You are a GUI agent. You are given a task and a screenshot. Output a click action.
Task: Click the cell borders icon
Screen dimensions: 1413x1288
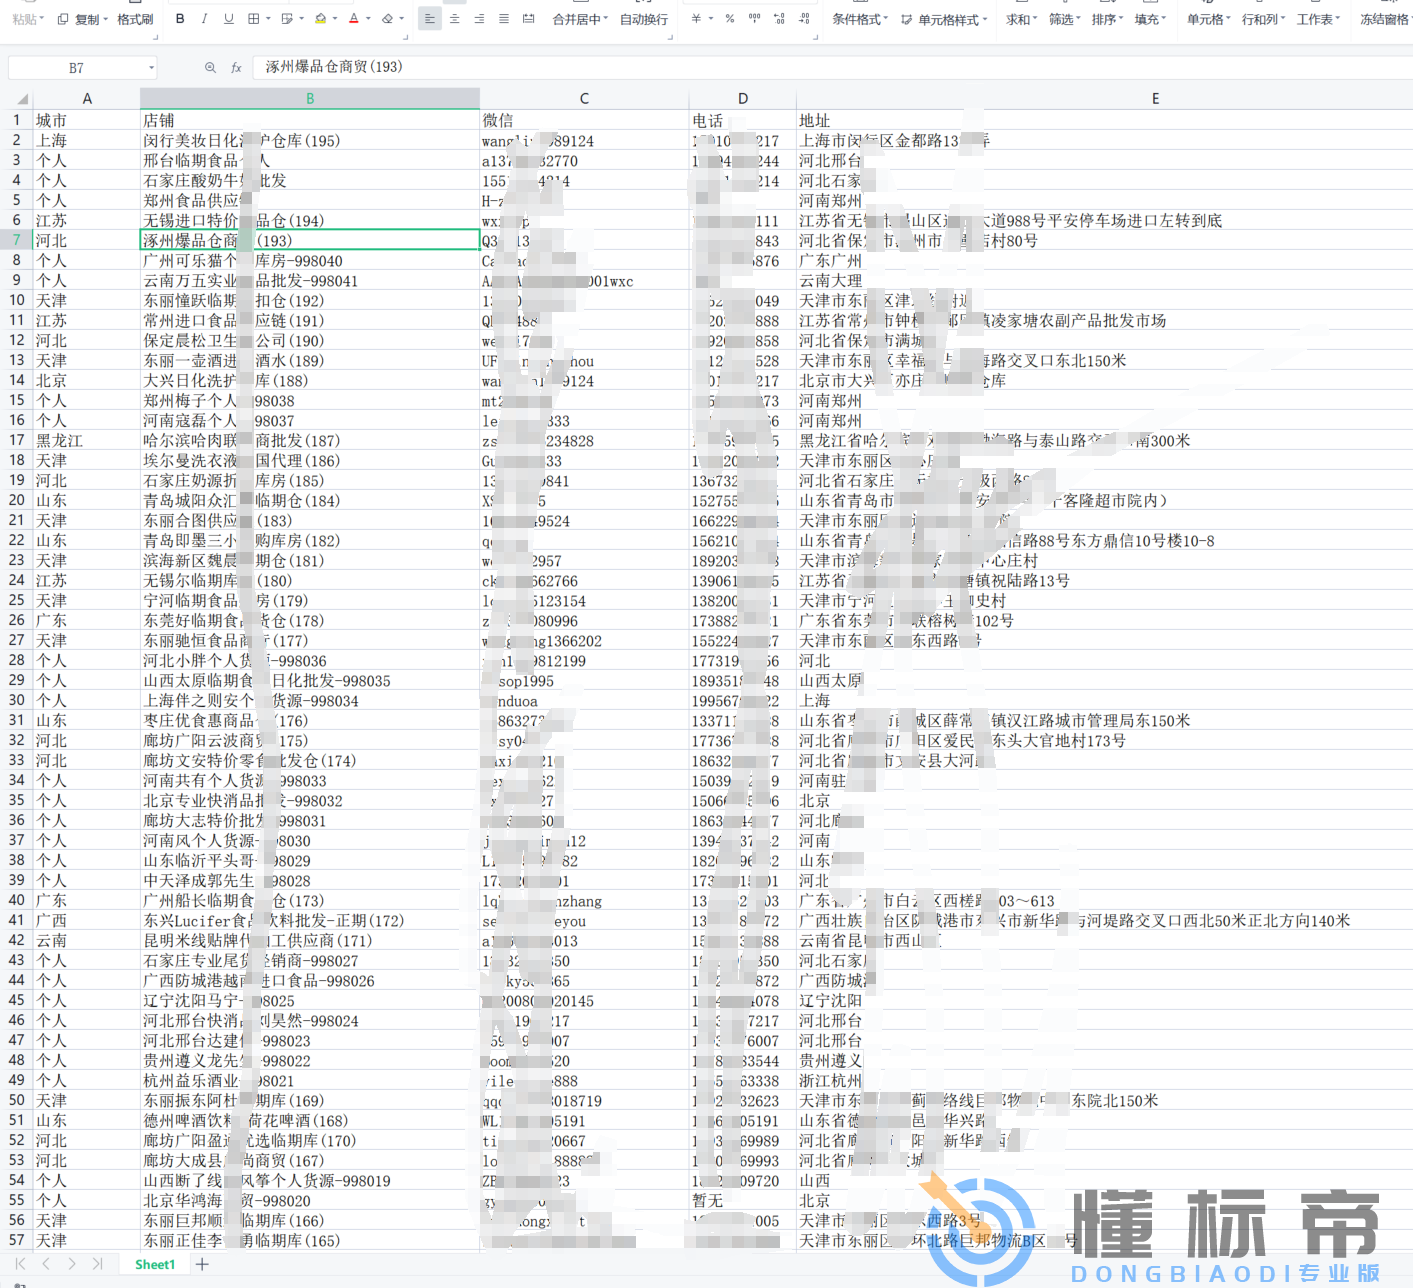[254, 19]
